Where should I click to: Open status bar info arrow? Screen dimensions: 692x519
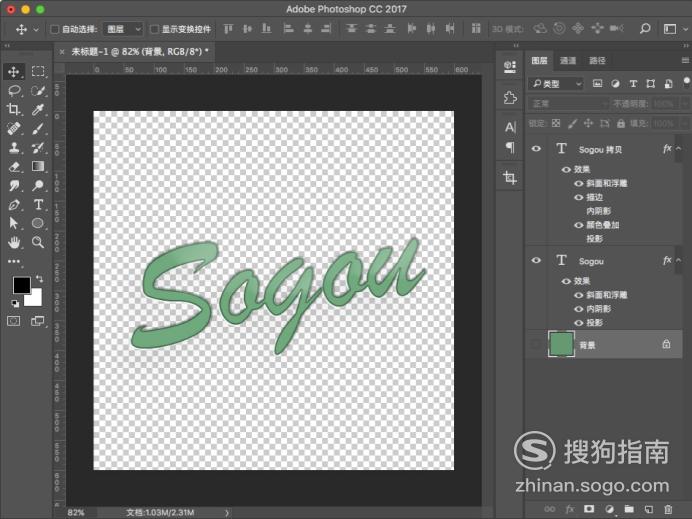pyautogui.click(x=227, y=512)
